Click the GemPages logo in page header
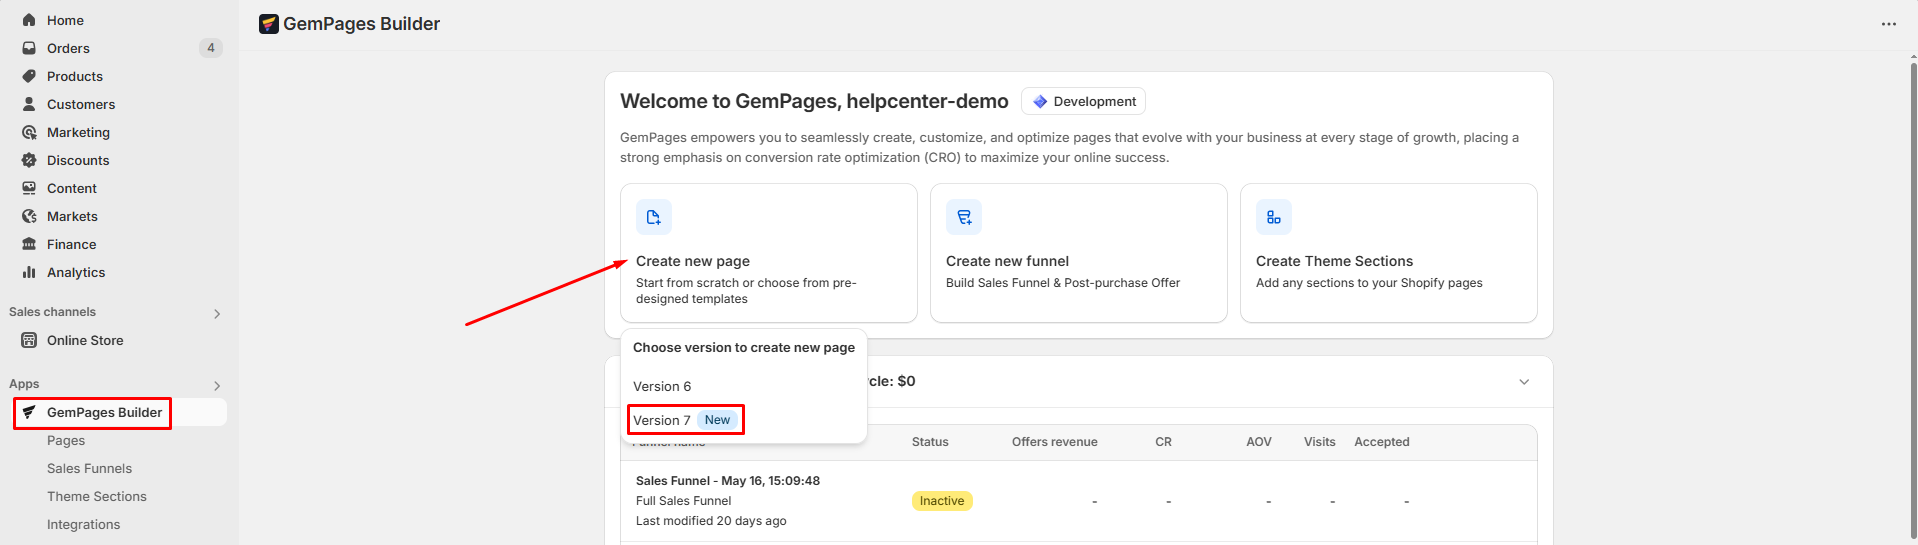1918x545 pixels. tap(268, 24)
